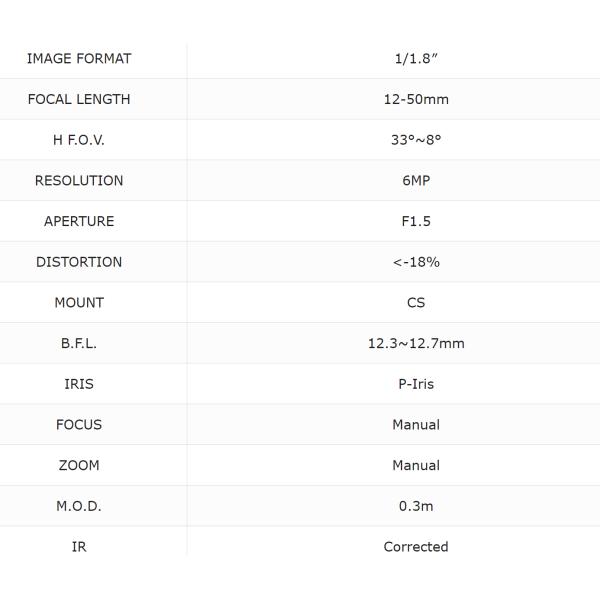
Task: Click the FOCUS row's Manual value
Action: pos(416,424)
